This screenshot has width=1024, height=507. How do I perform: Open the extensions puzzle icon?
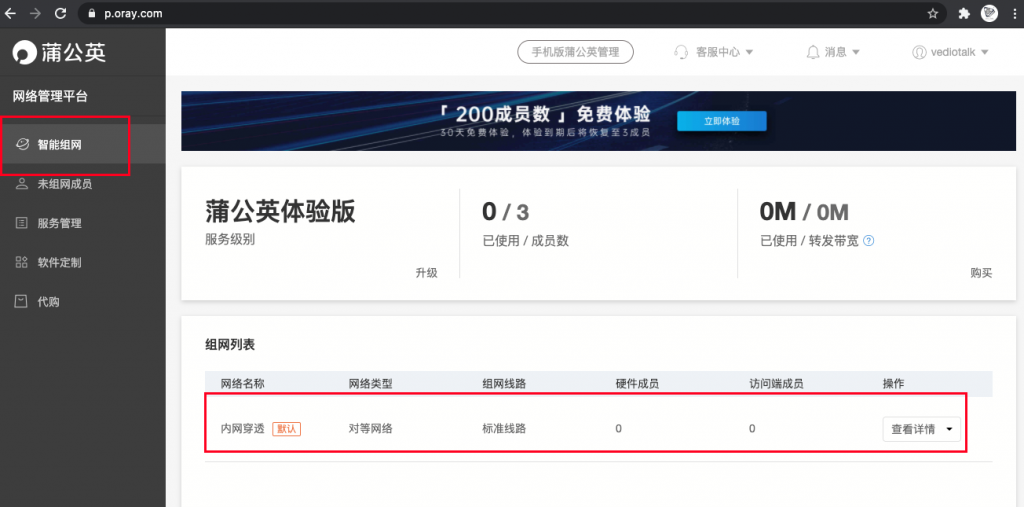pos(964,13)
